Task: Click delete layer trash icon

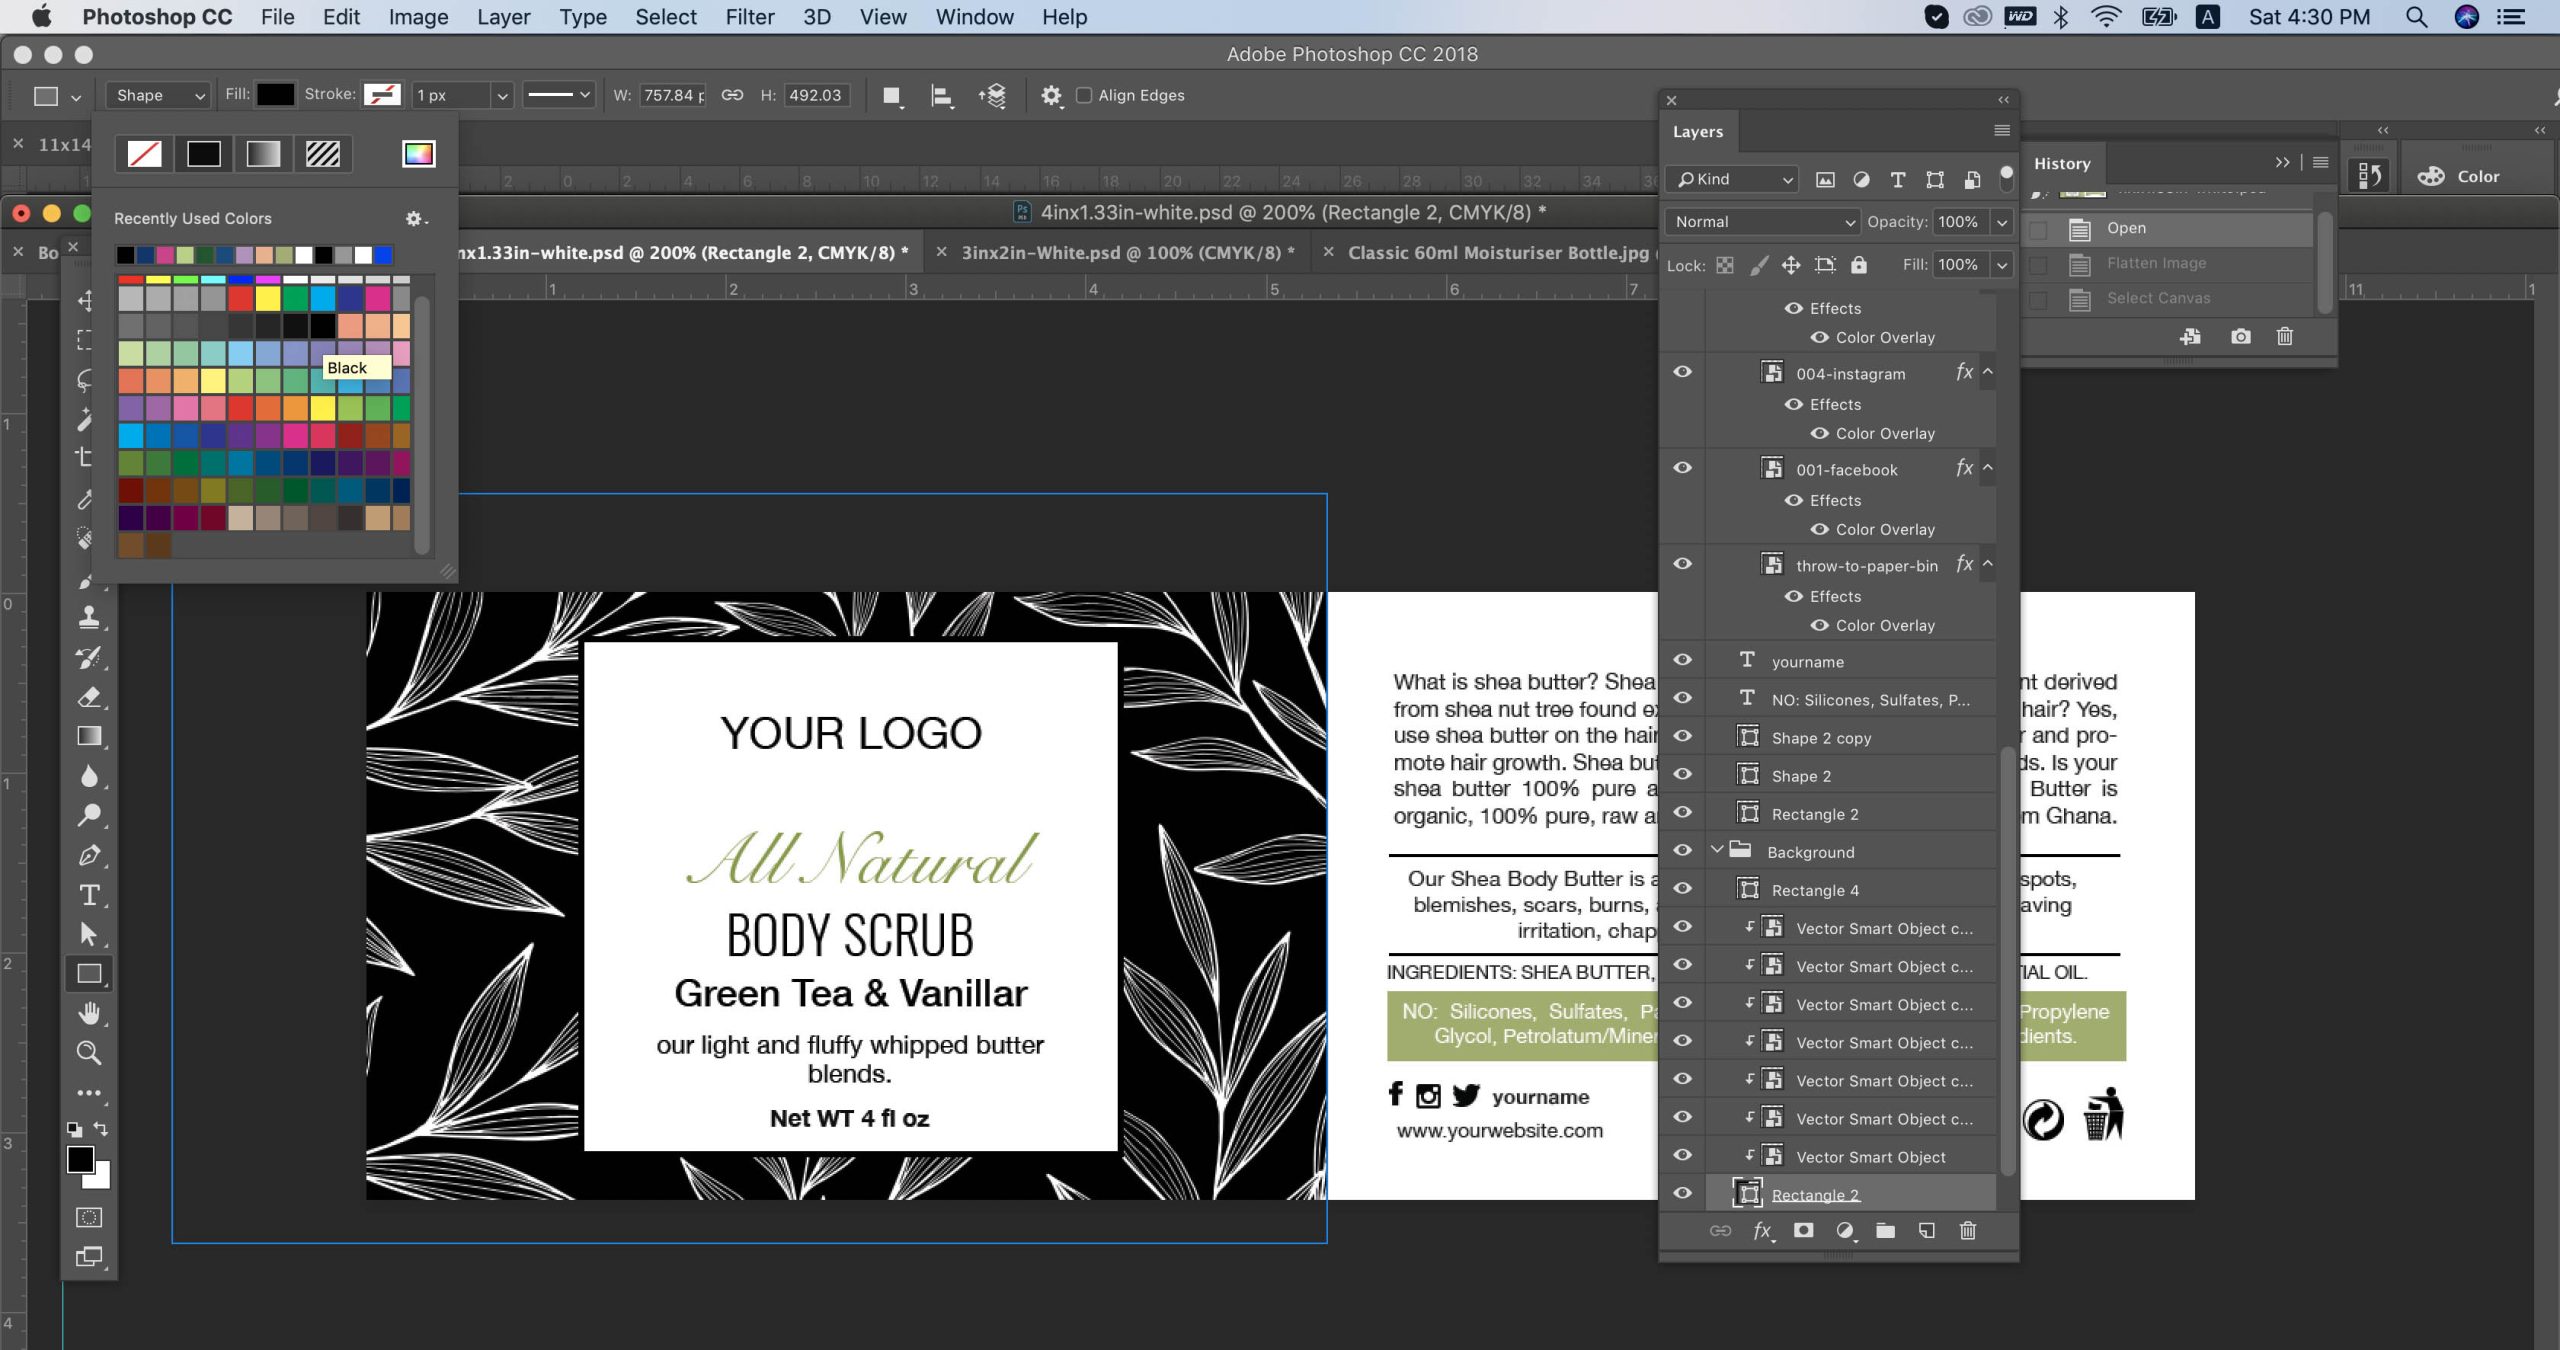Action: pos(1967,1231)
